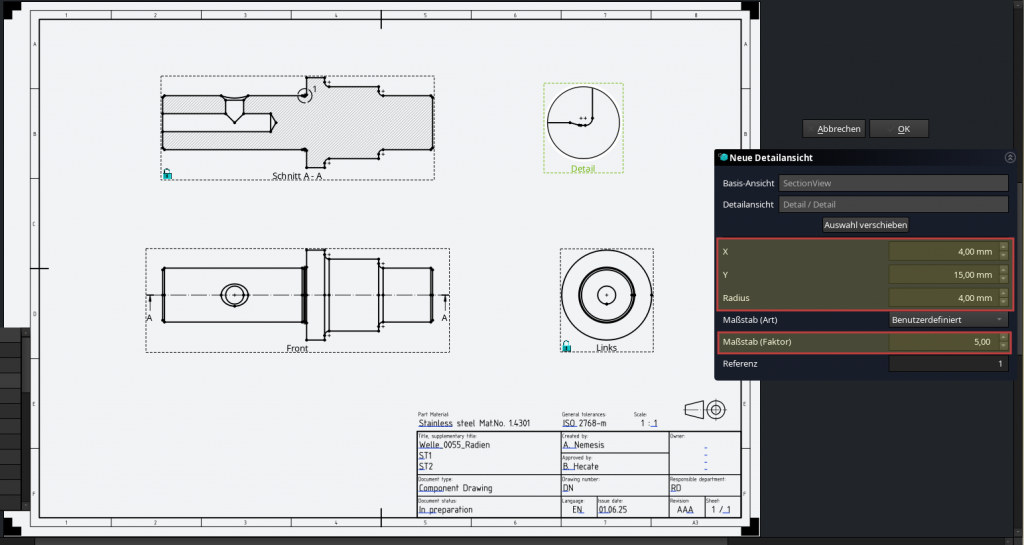Select the green Detail view circle
This screenshot has height=545, width=1024.
(583, 120)
